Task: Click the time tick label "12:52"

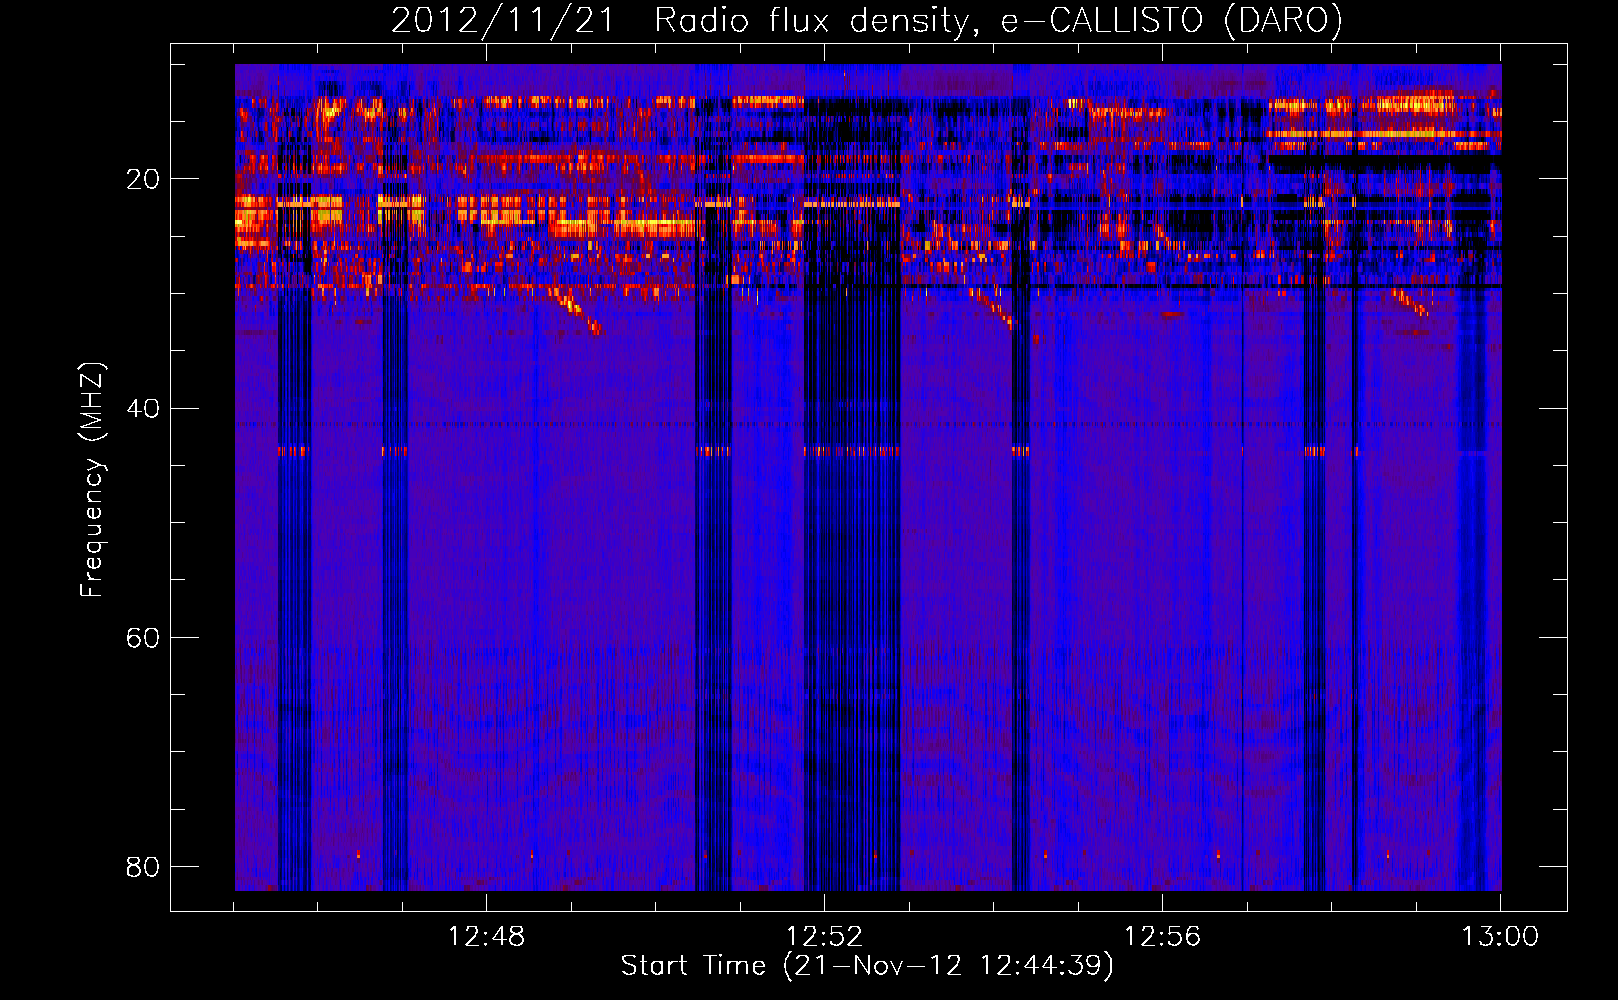Action: coord(824,937)
